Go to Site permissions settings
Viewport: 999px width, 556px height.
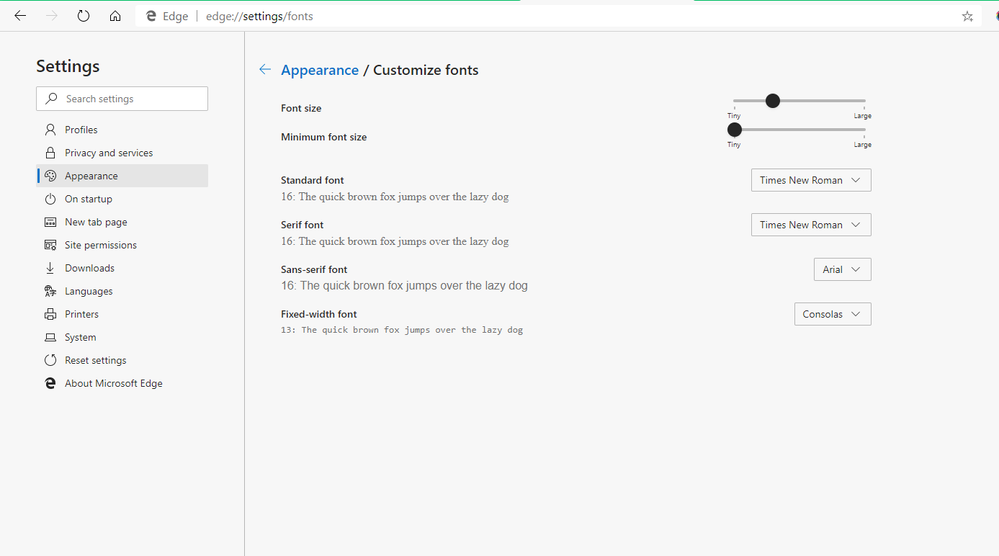click(122, 245)
